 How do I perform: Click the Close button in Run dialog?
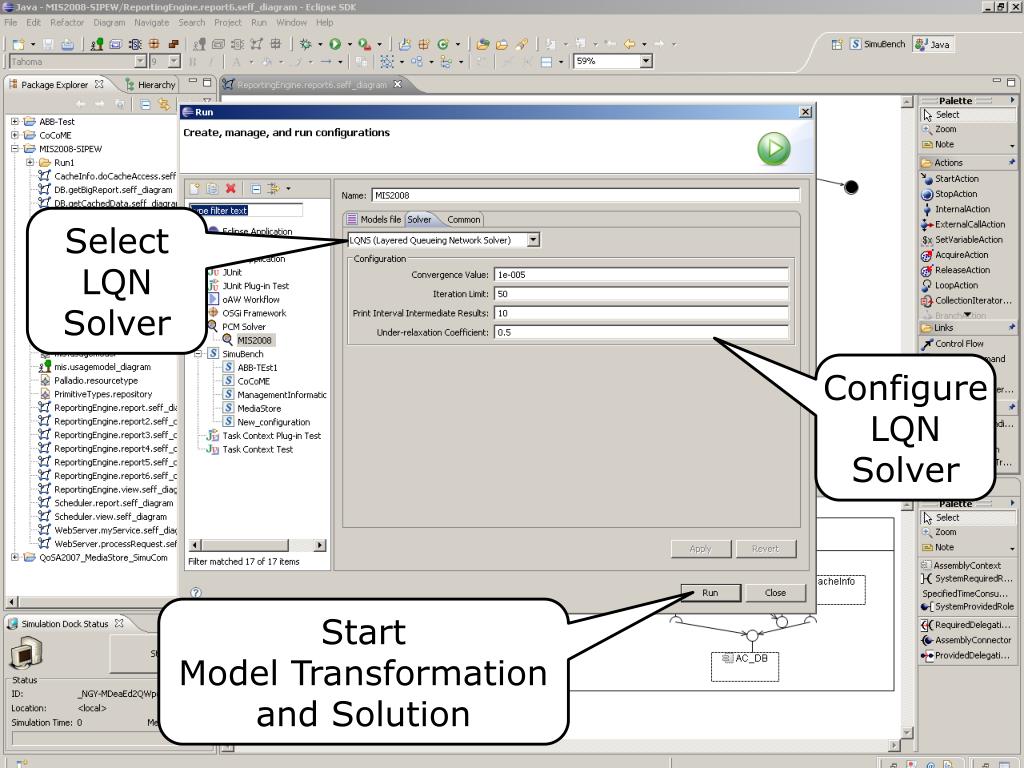(775, 593)
